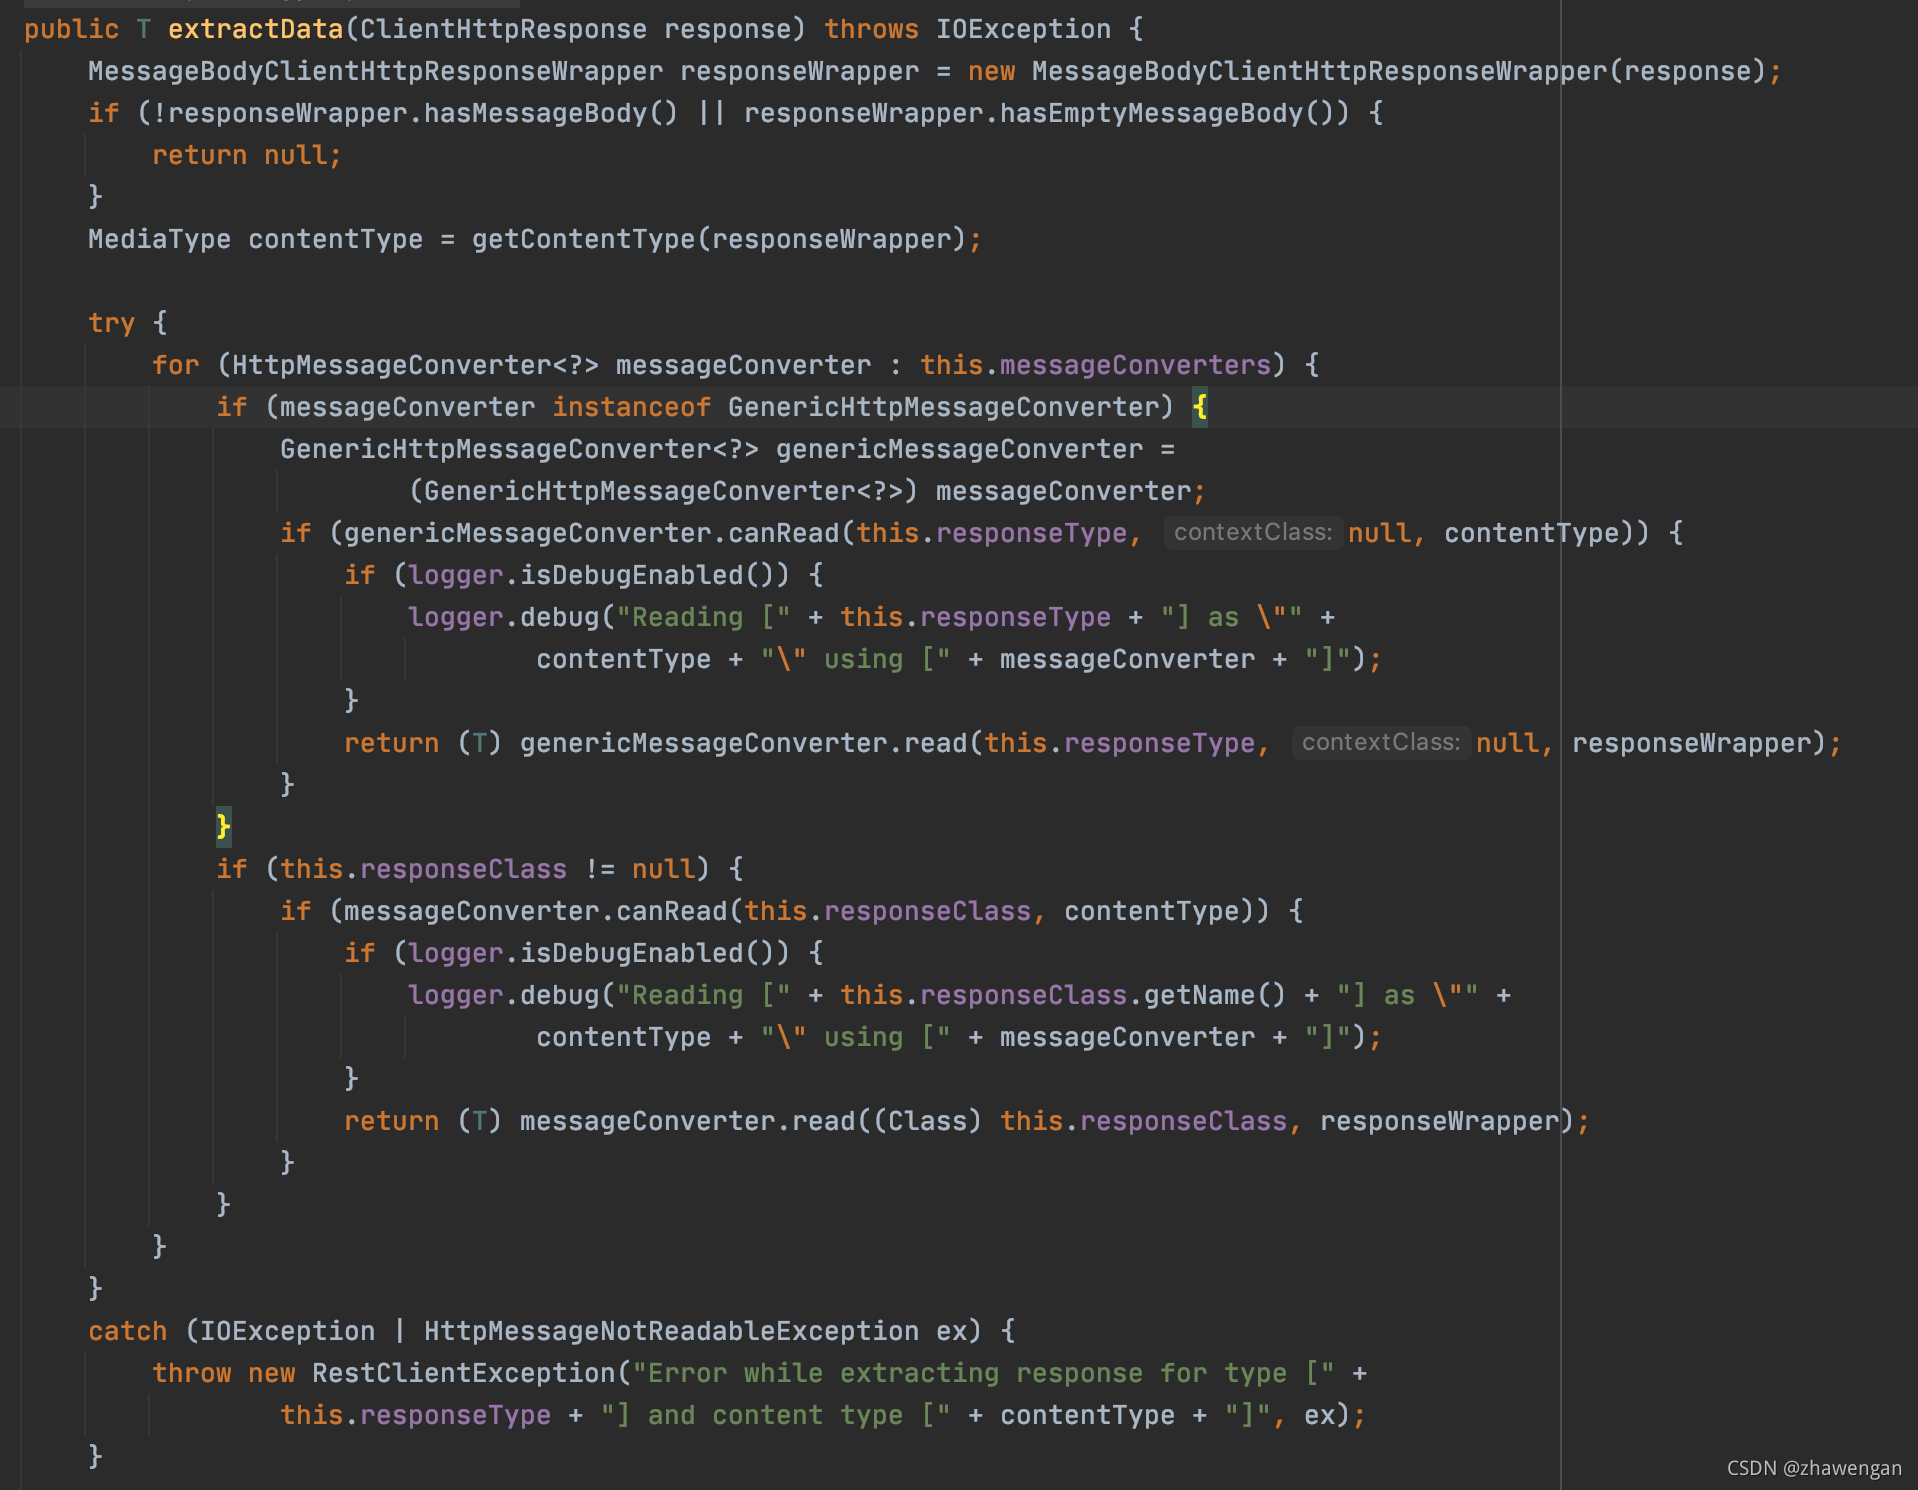Click genericMessageConverter.read method call
The height and width of the screenshot is (1490, 1918).
tap(743, 743)
